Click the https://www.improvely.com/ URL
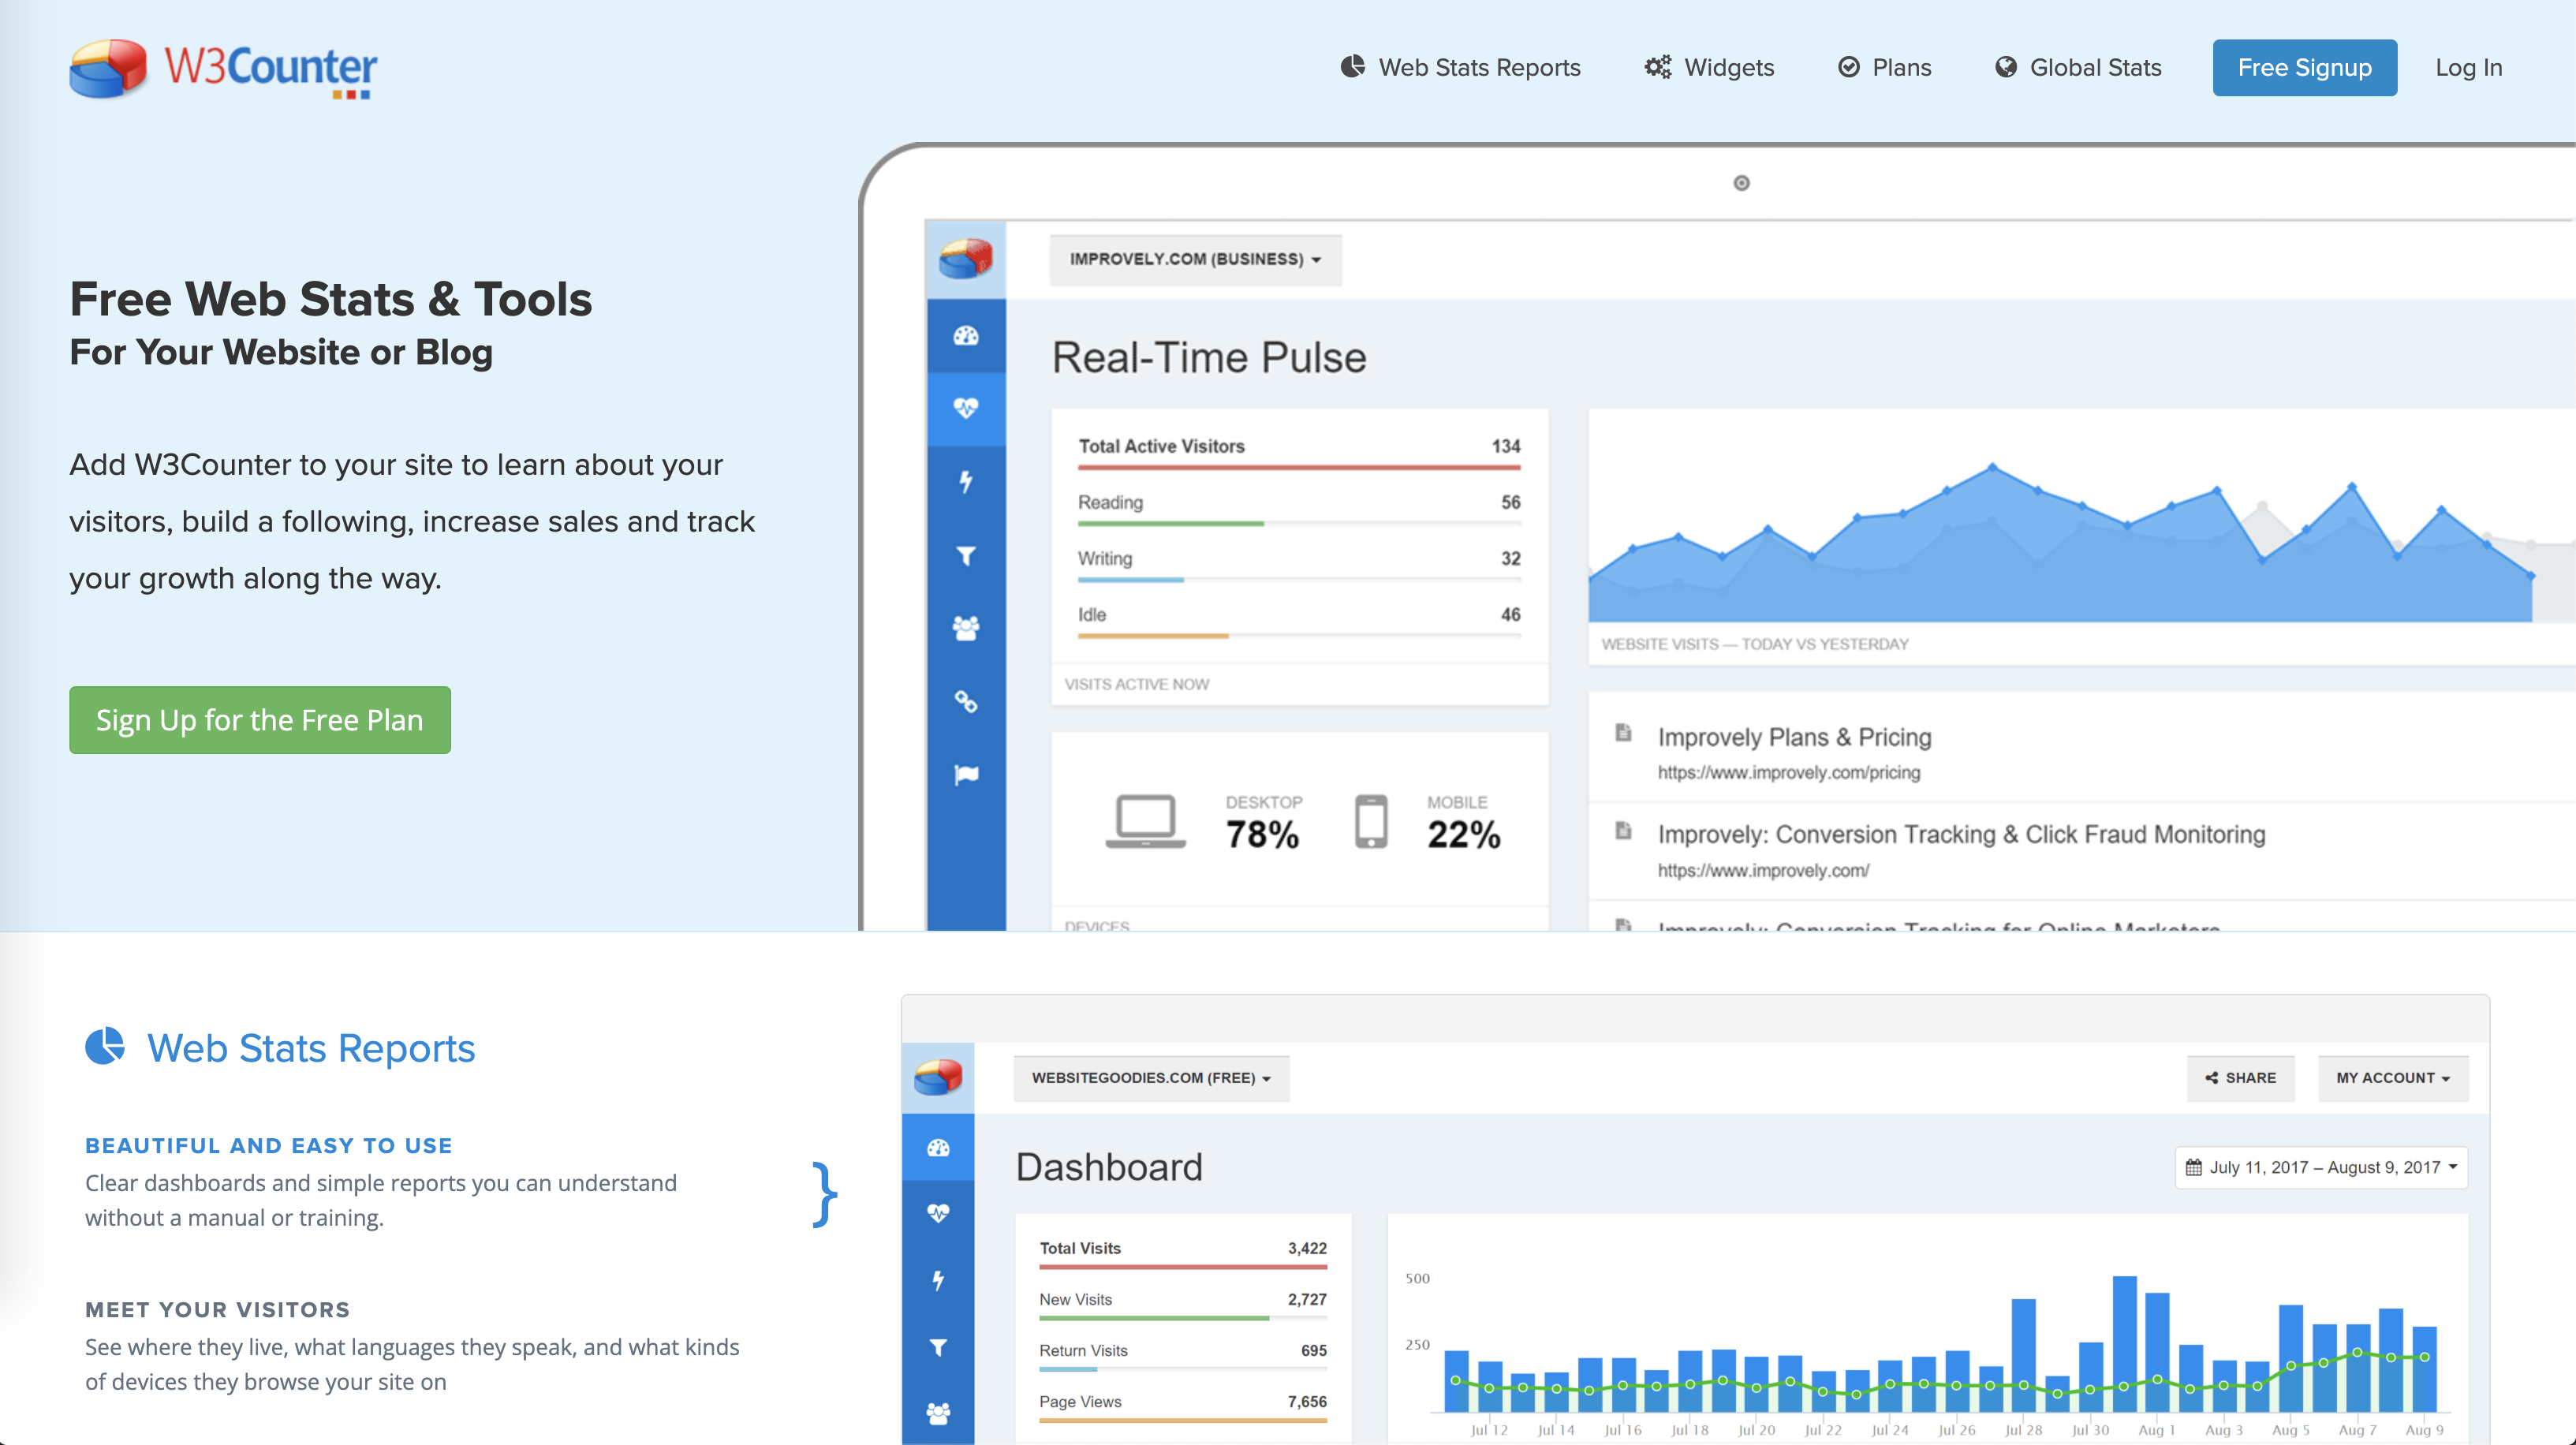 [1763, 870]
